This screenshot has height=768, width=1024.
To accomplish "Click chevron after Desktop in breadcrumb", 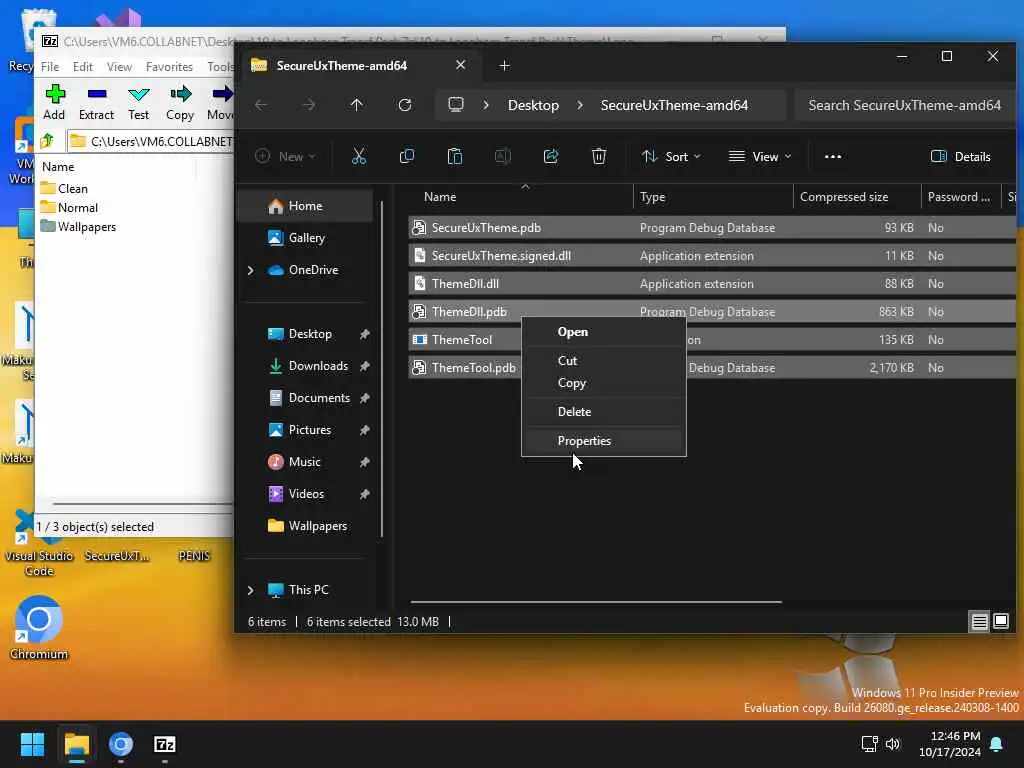I will [580, 105].
